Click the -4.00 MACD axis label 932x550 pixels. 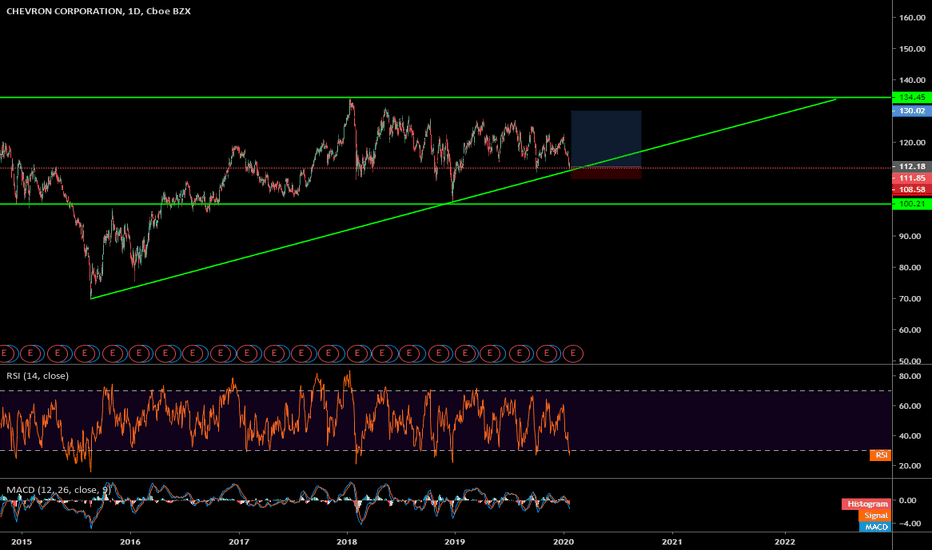[908, 523]
